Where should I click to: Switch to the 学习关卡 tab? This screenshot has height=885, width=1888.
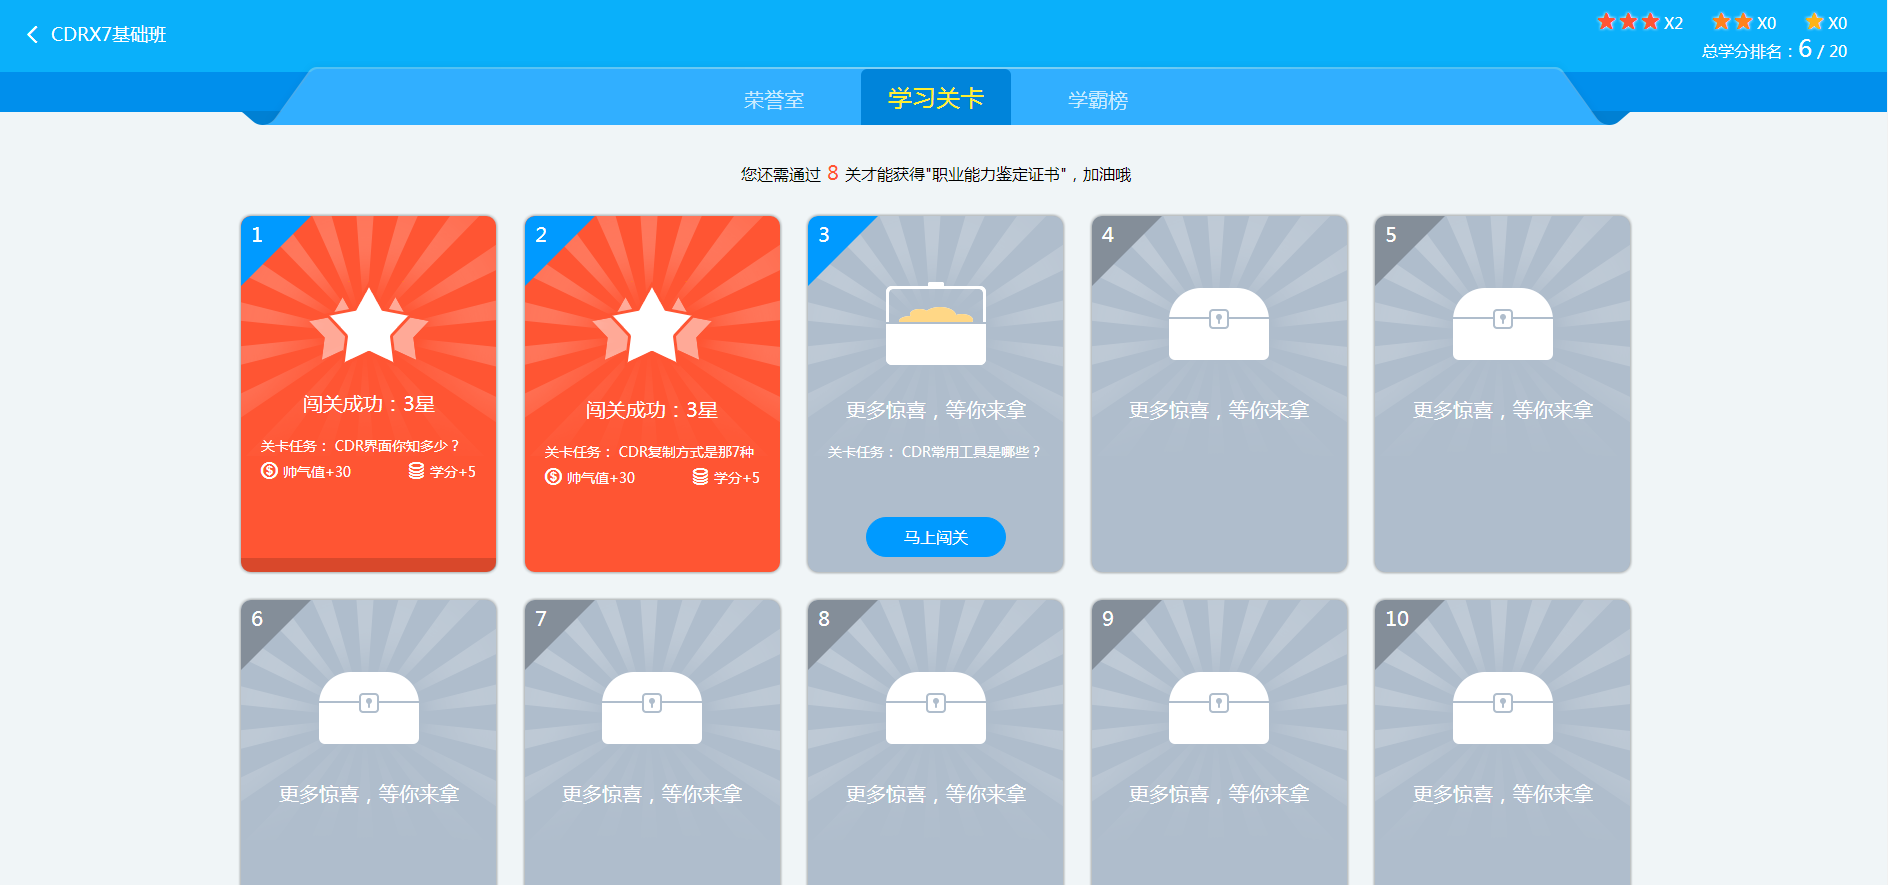[x=935, y=98]
